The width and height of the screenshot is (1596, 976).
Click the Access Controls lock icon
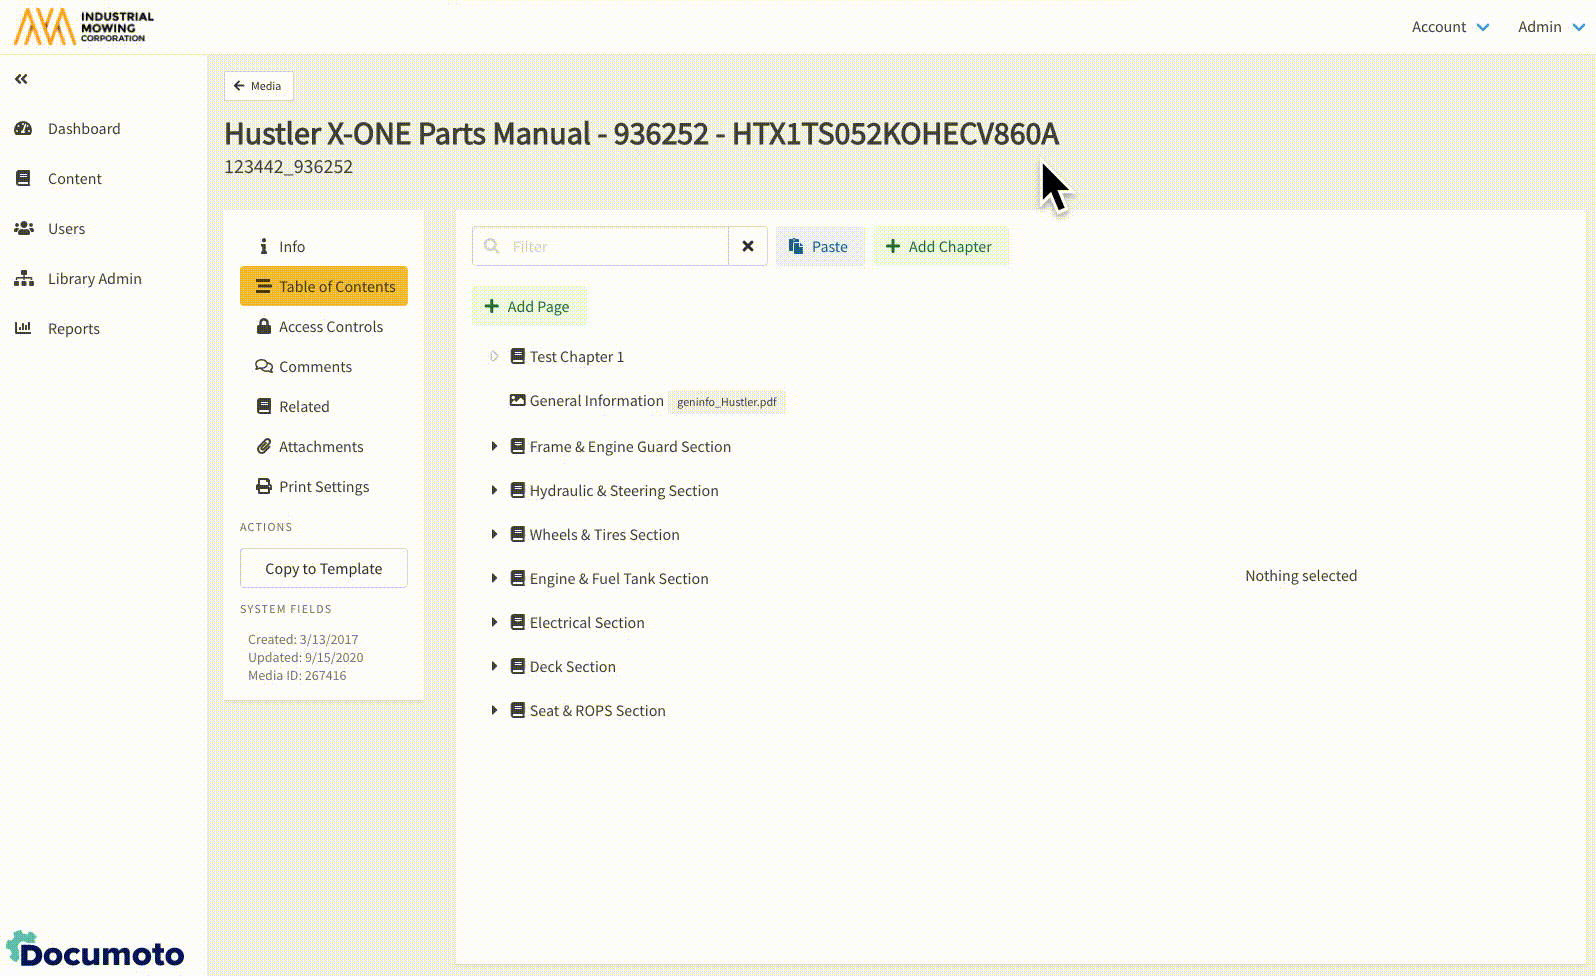coord(264,327)
